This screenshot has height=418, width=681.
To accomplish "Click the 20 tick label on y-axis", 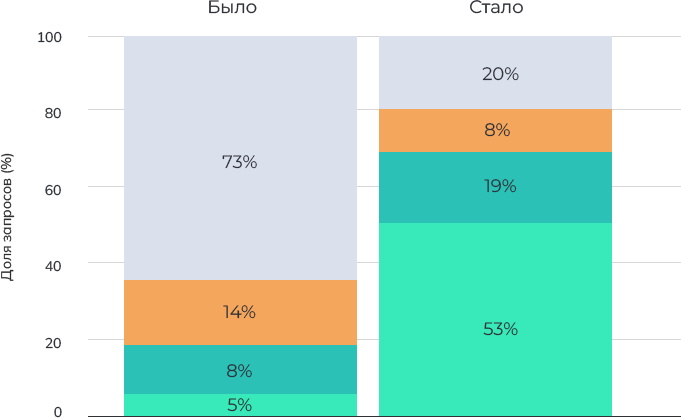I will point(53,343).
